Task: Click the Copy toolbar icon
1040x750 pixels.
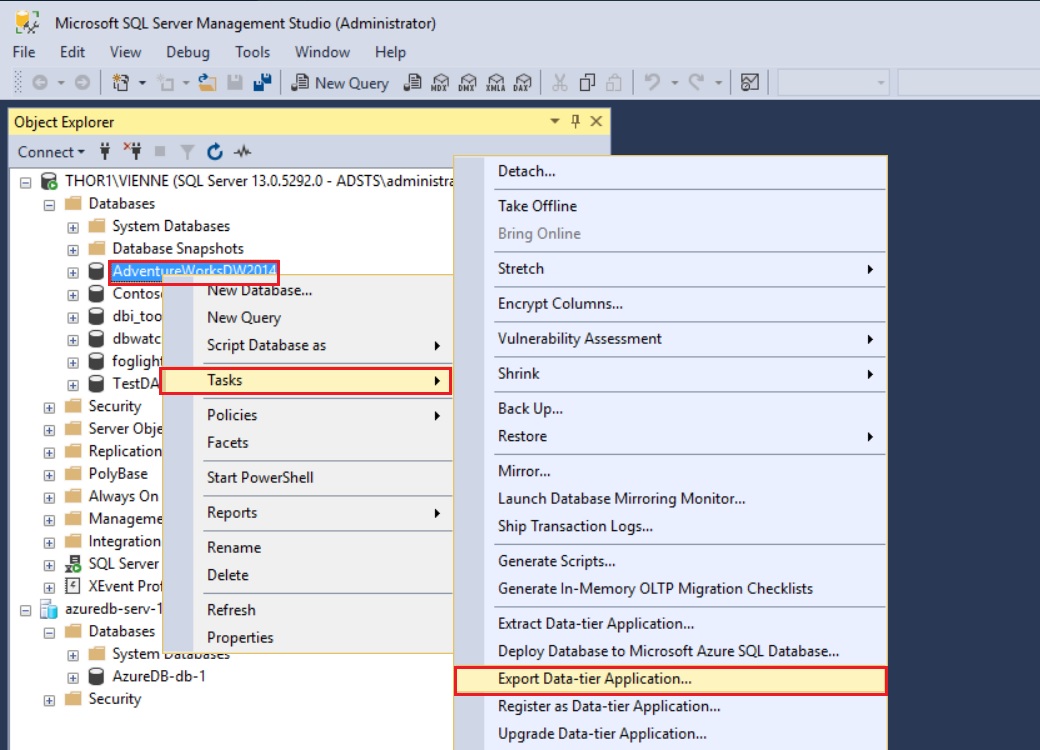Action: 587,83
